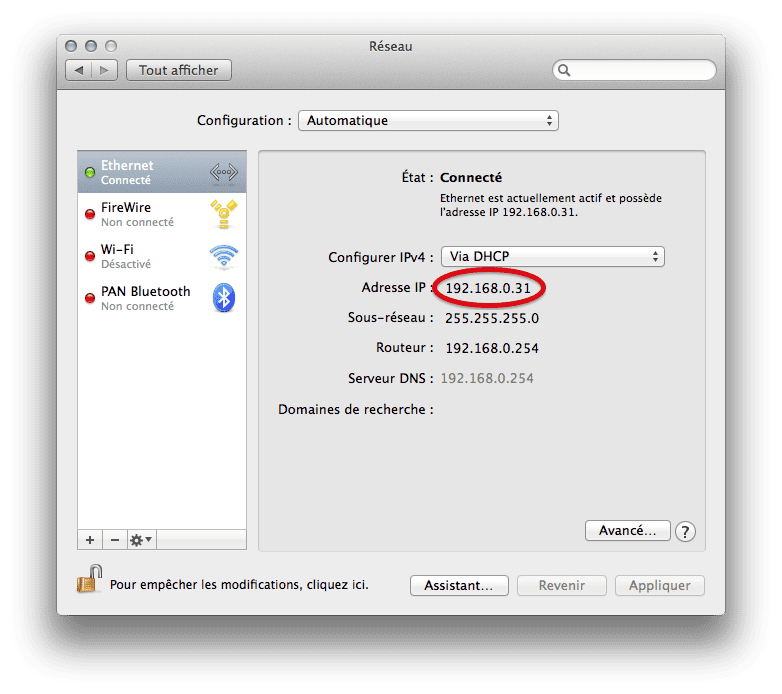This screenshot has height=694, width=782.
Task: Go forward with the right arrow button
Action: (x=105, y=70)
